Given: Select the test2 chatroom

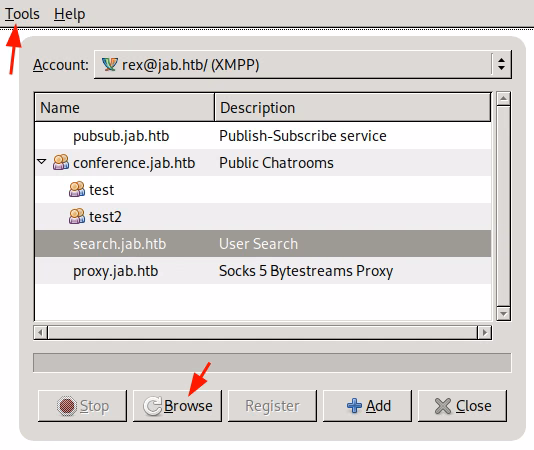Looking at the screenshot, I should tap(263, 217).
